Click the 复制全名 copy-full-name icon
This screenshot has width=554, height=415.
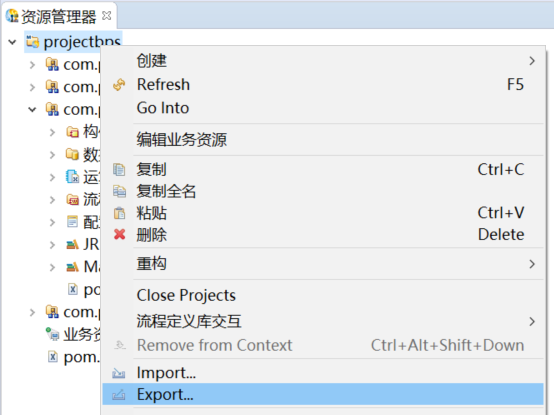119,191
